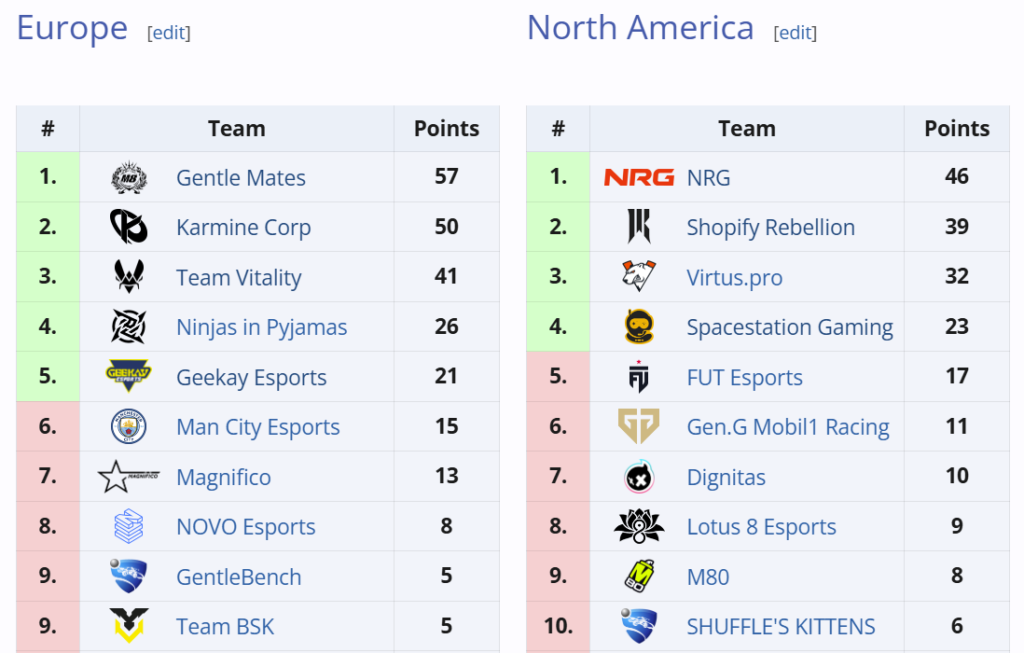Open the FUT Esports team page

pyautogui.click(x=744, y=378)
